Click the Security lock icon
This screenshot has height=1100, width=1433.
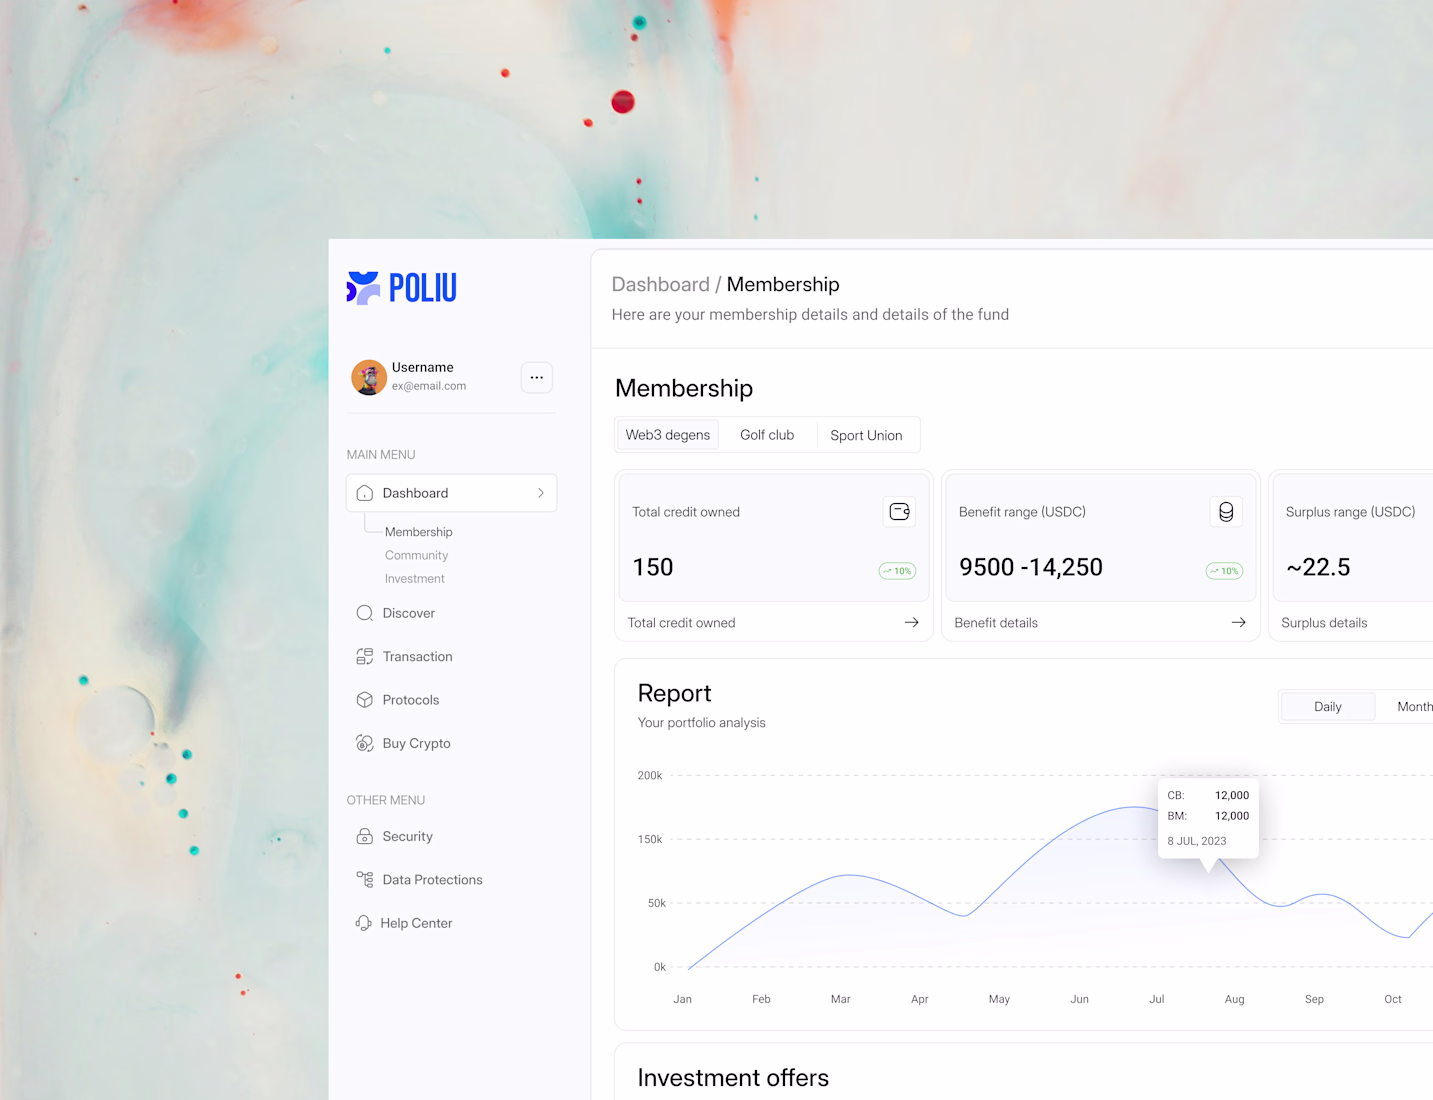(365, 836)
